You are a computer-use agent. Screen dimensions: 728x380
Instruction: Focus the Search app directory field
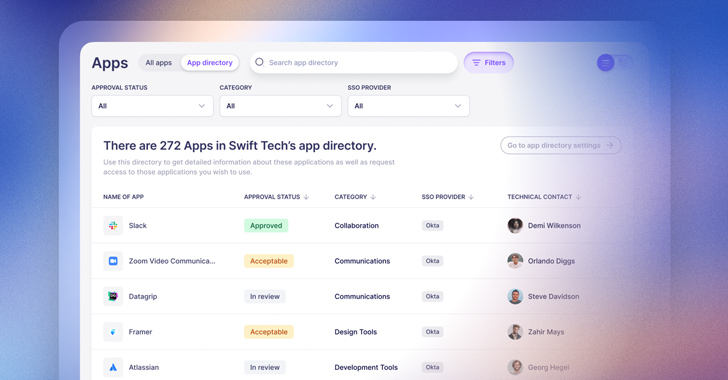point(354,62)
